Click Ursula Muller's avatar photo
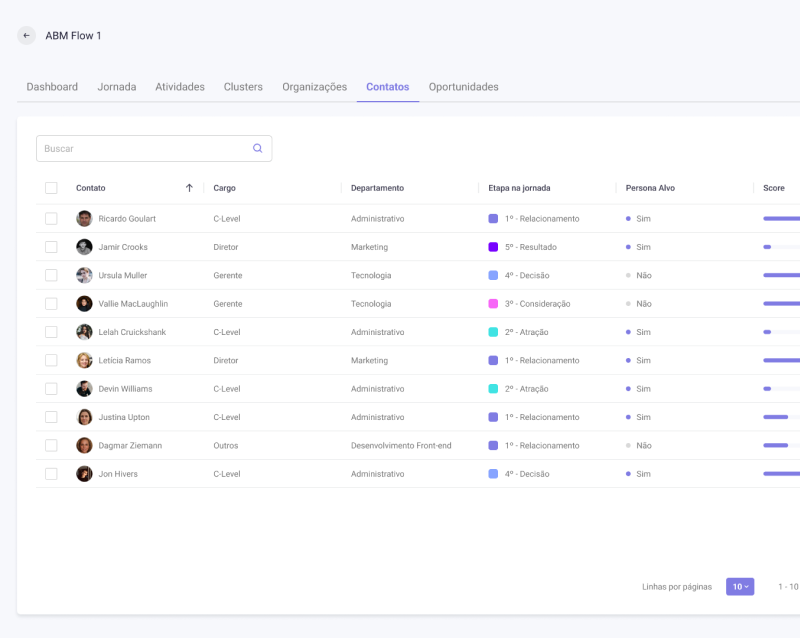The image size is (800, 638). click(x=84, y=275)
